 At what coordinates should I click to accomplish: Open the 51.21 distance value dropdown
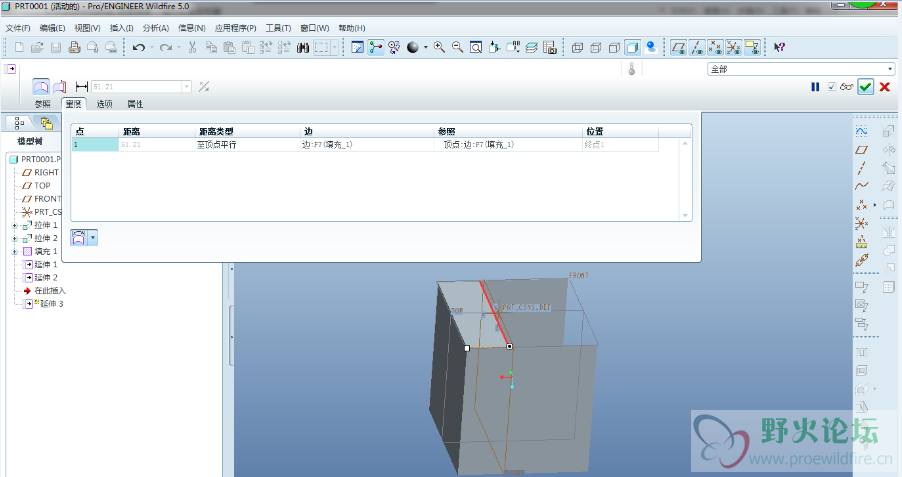click(186, 87)
